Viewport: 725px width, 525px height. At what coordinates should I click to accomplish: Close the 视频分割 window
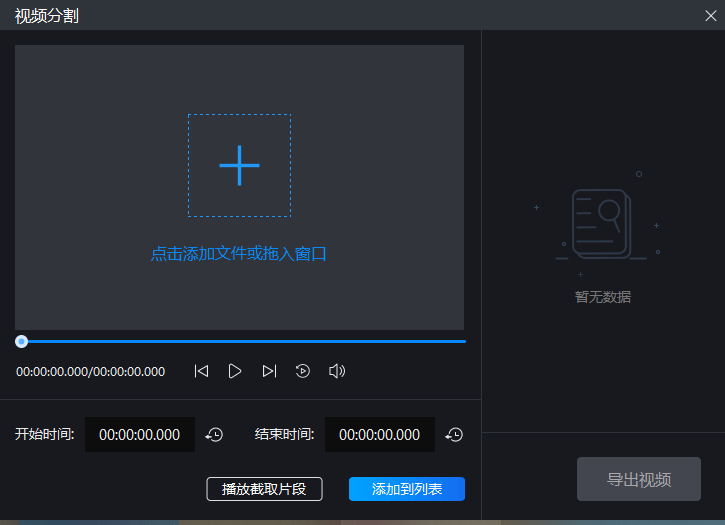[x=711, y=14]
